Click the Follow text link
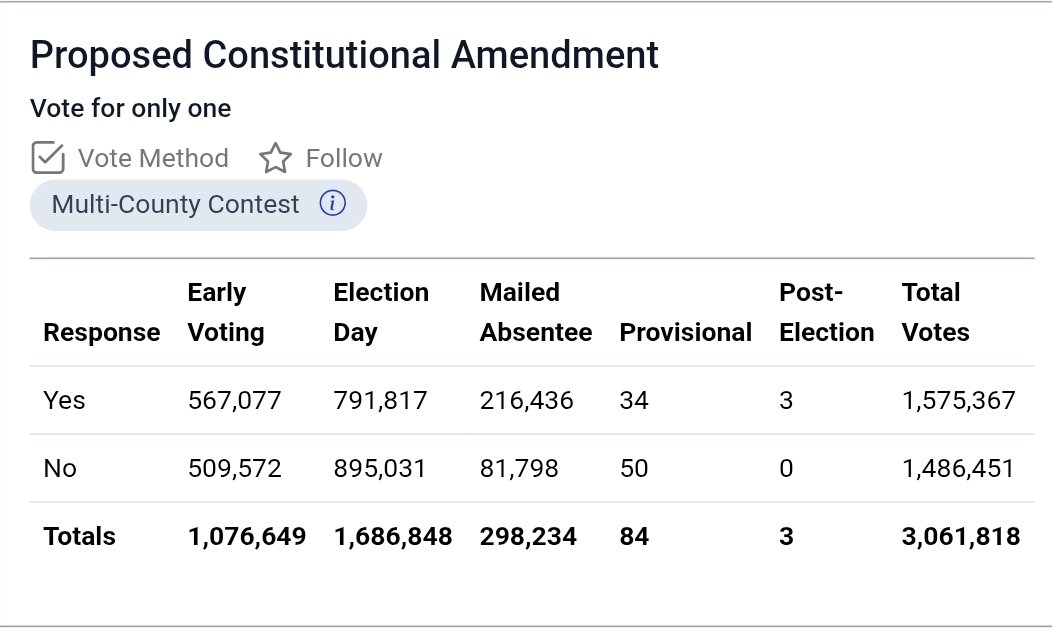The height and width of the screenshot is (636, 1052). coord(344,158)
